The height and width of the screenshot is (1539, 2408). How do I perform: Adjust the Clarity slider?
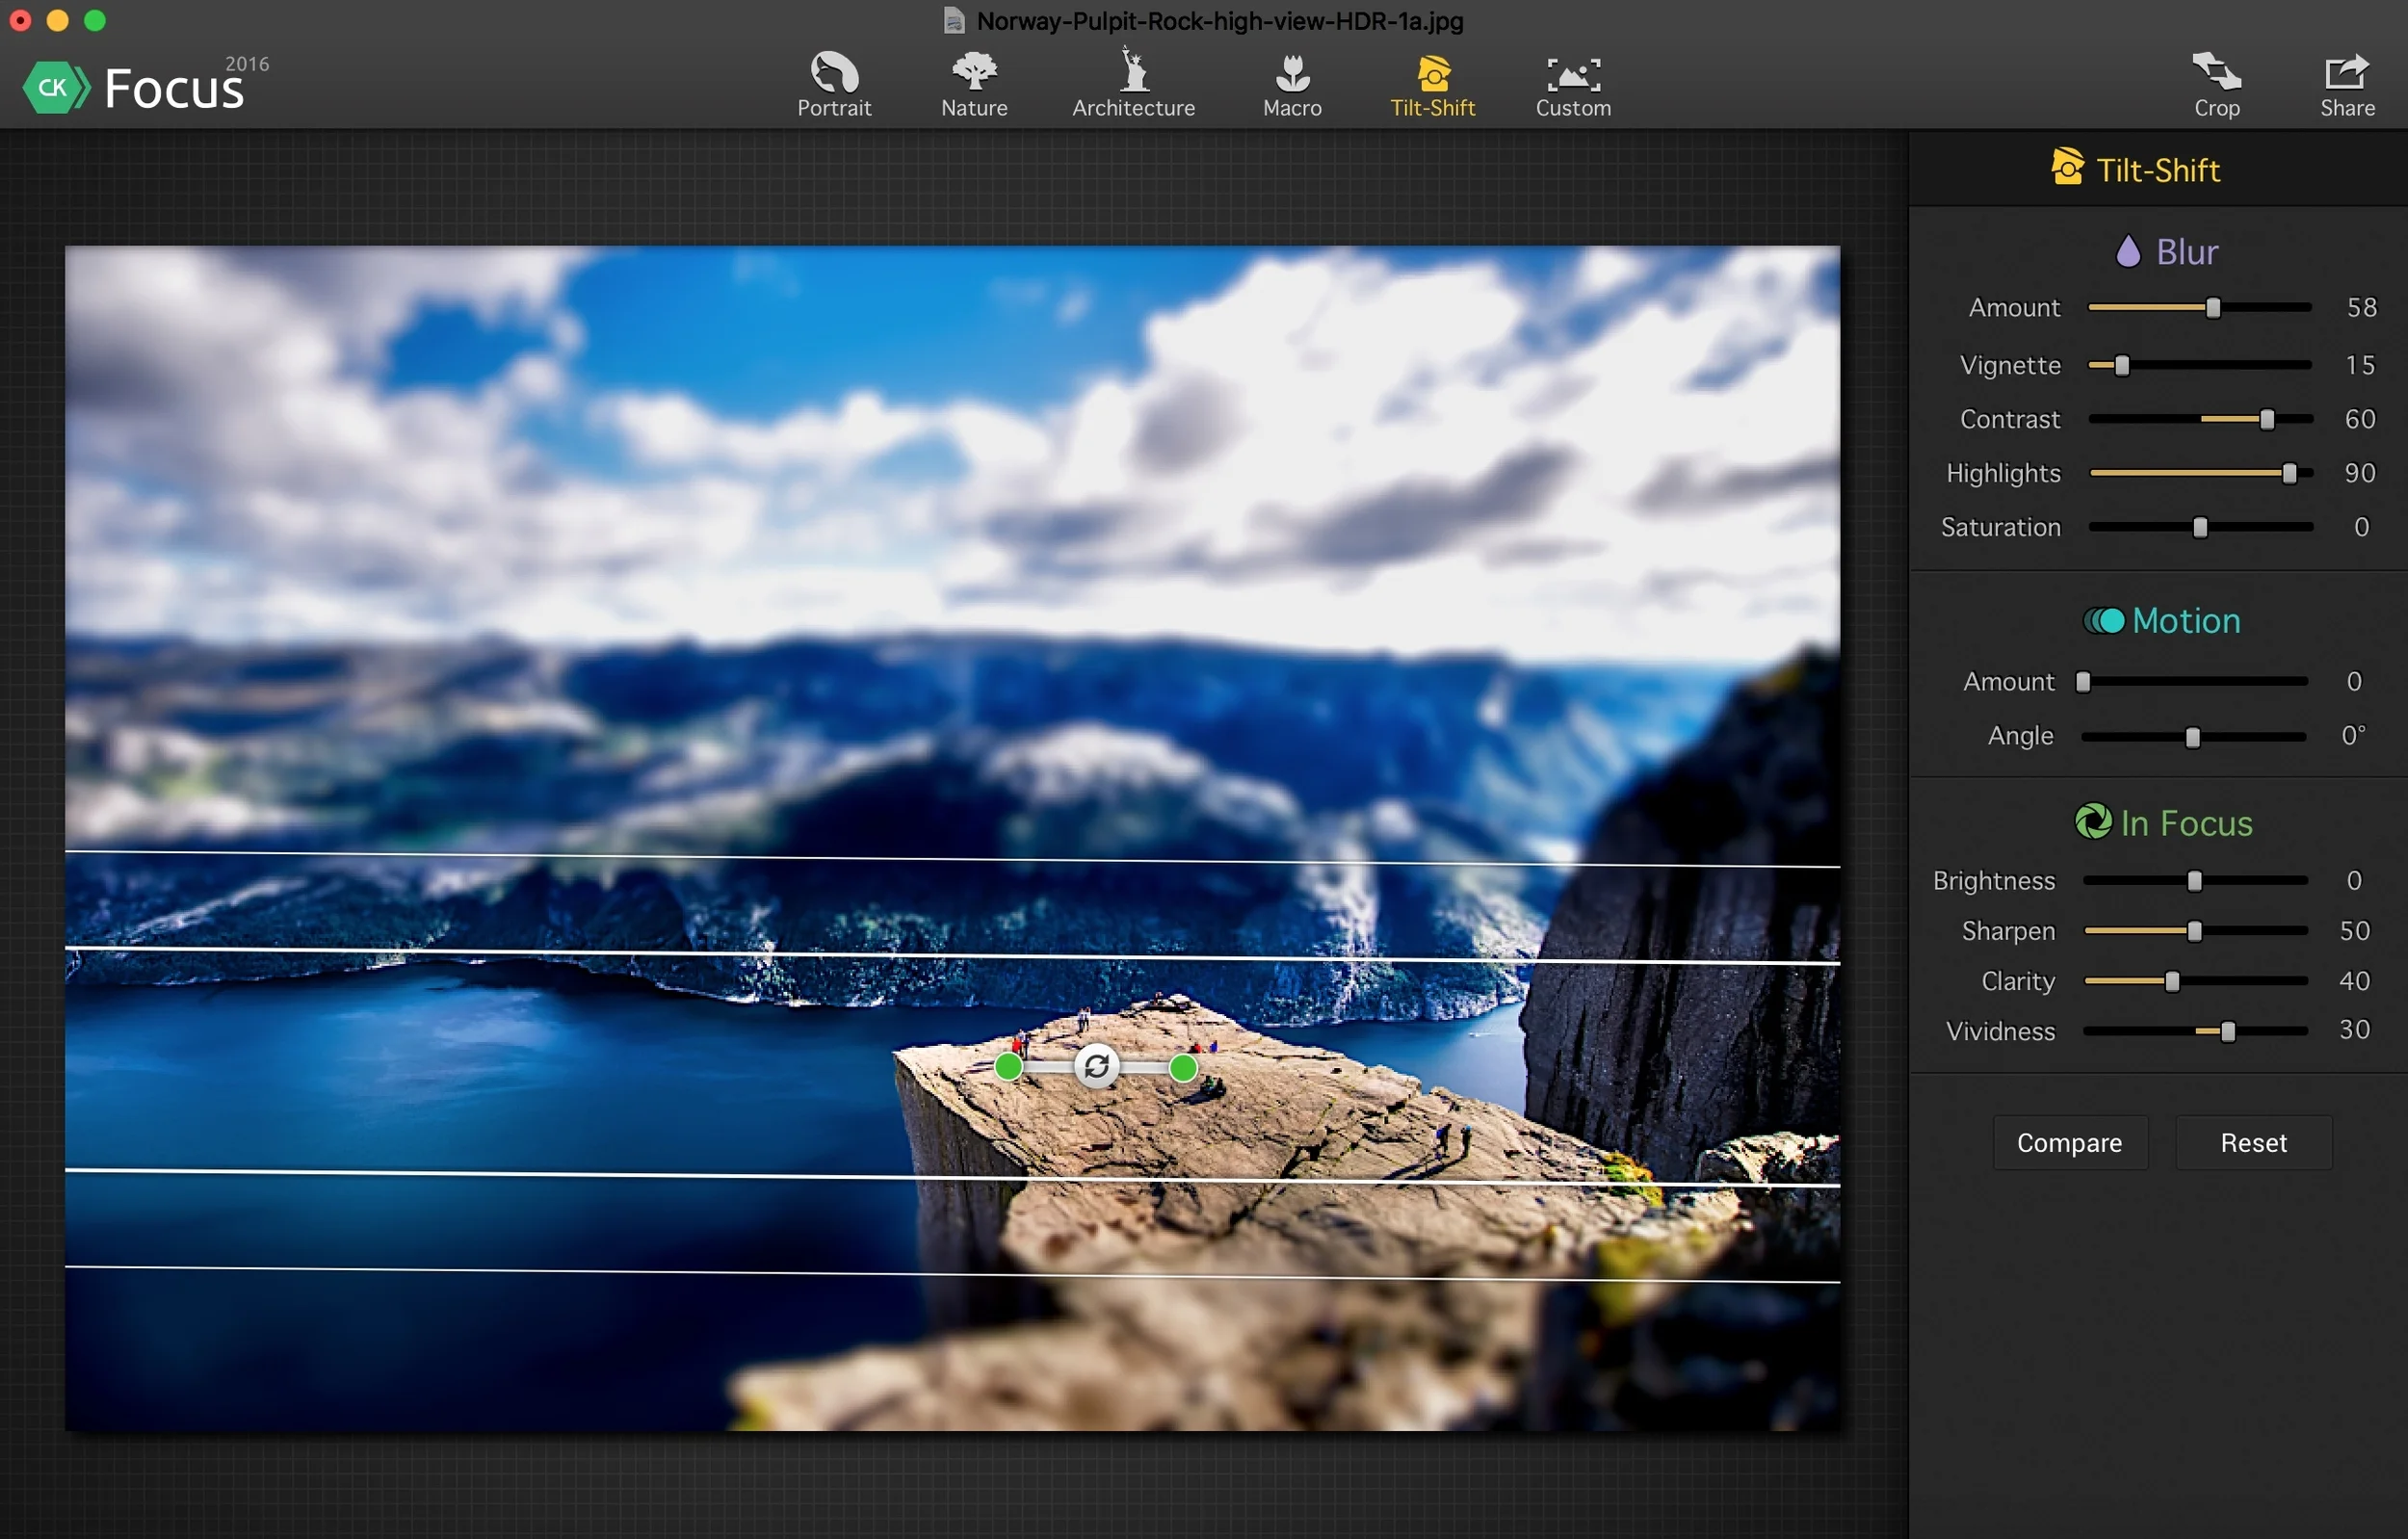point(2195,982)
